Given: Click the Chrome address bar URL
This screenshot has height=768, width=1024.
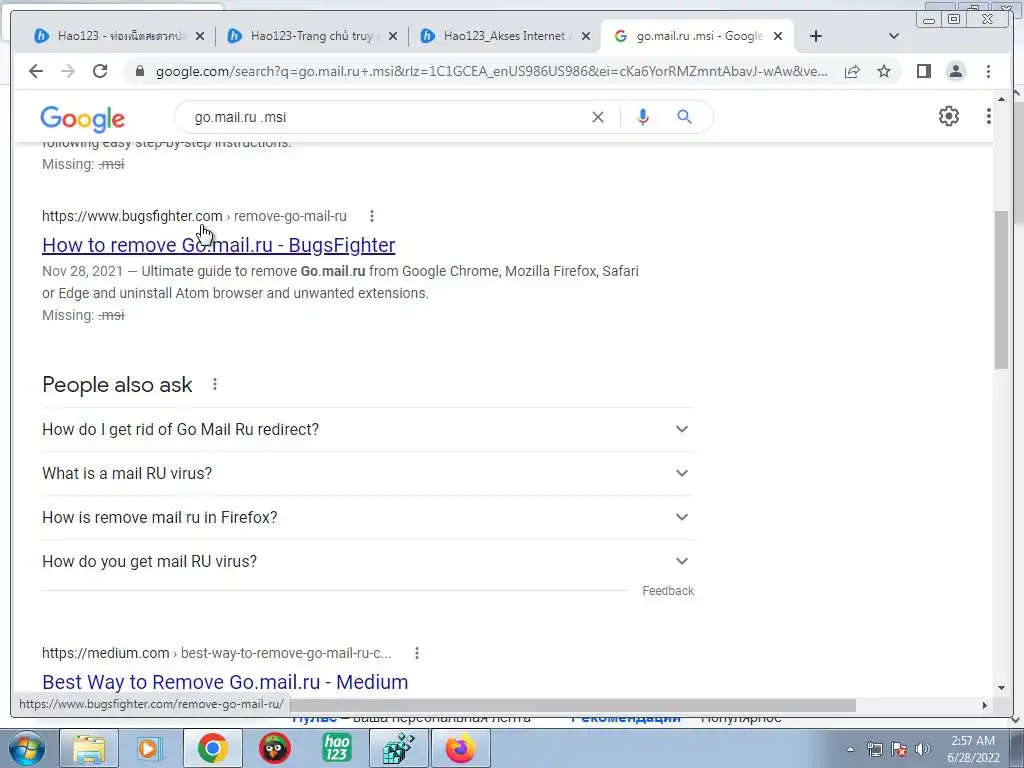Looking at the screenshot, I should (491, 71).
